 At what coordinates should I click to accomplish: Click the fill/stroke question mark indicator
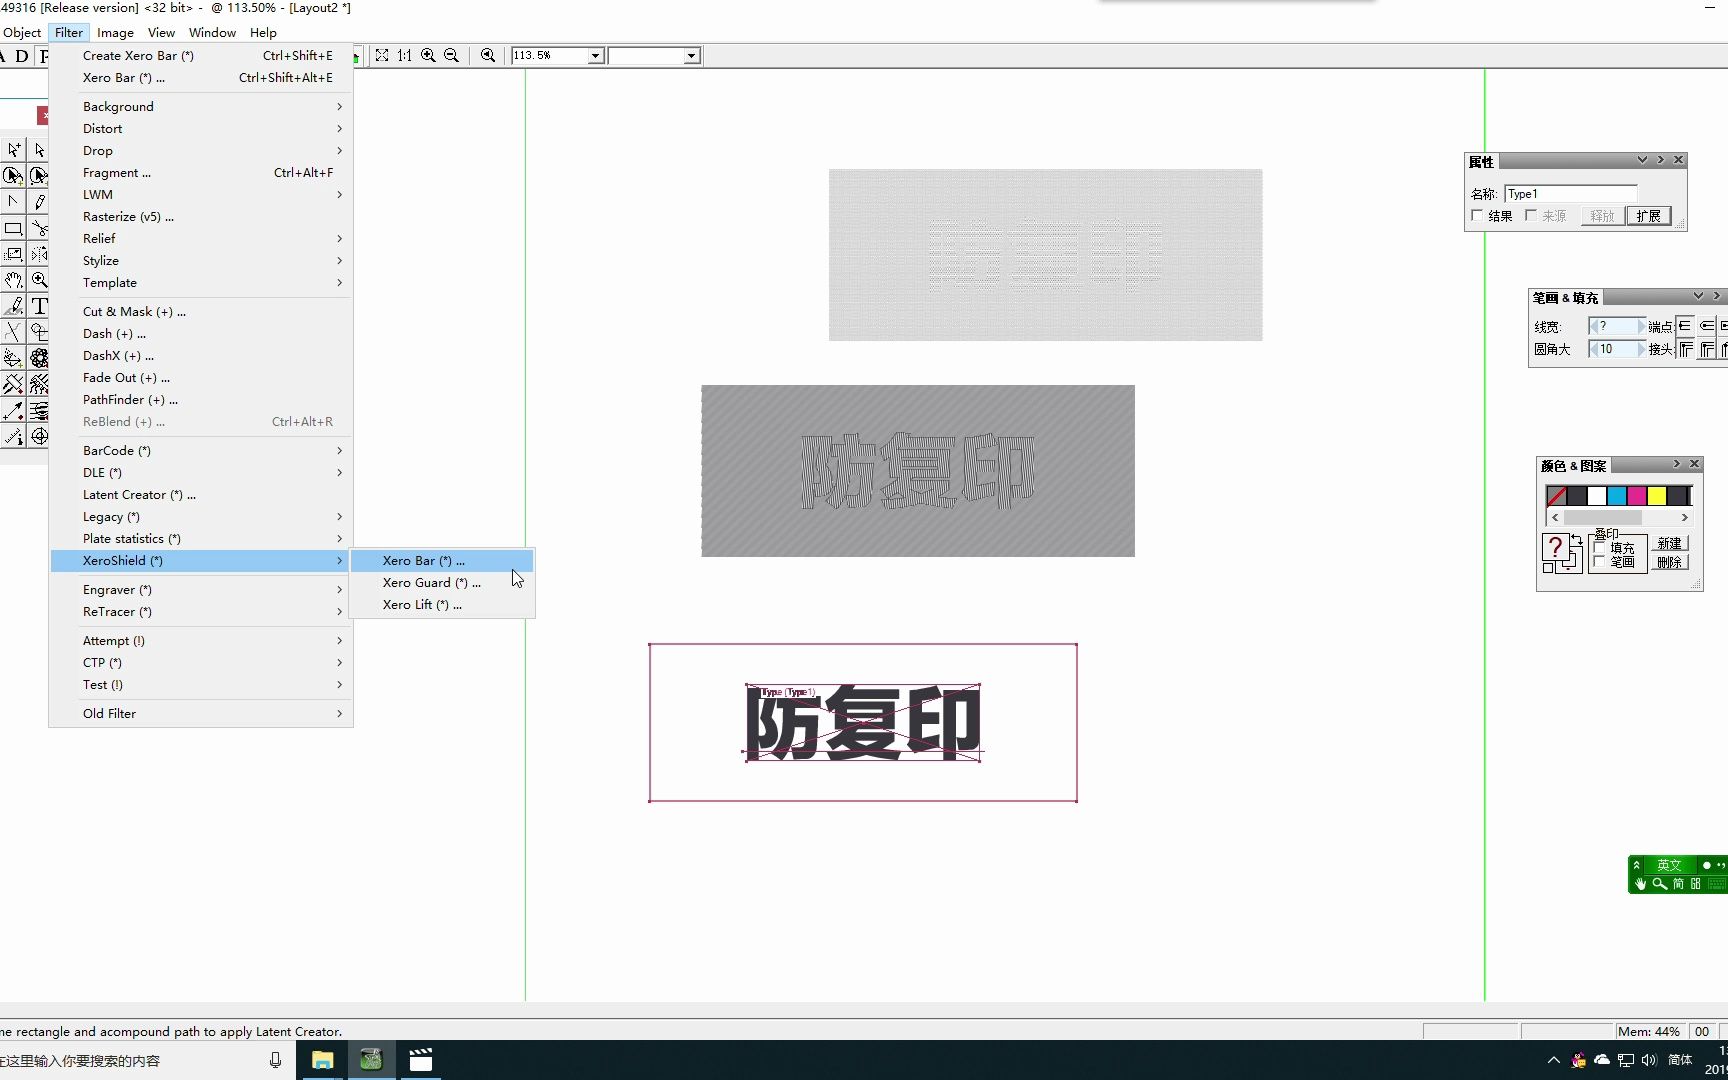pyautogui.click(x=1555, y=547)
